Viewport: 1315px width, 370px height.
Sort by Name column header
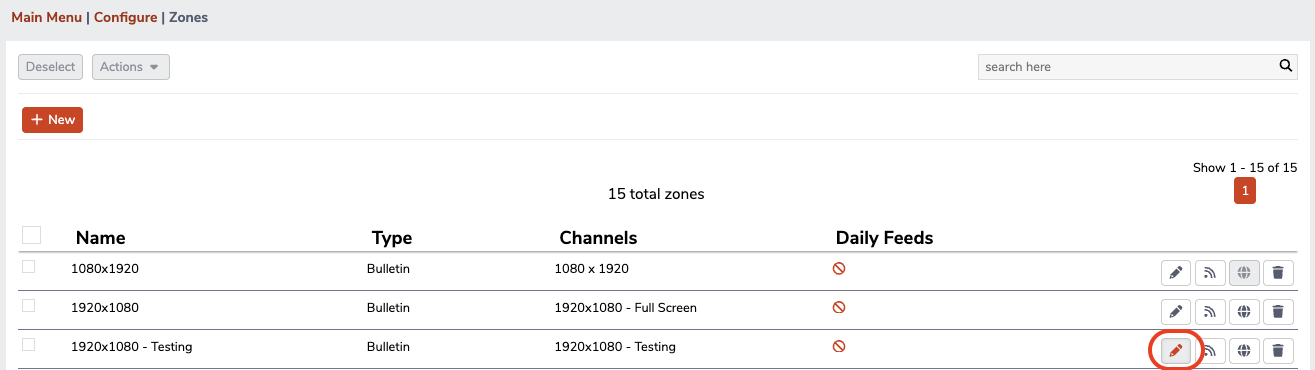click(100, 238)
